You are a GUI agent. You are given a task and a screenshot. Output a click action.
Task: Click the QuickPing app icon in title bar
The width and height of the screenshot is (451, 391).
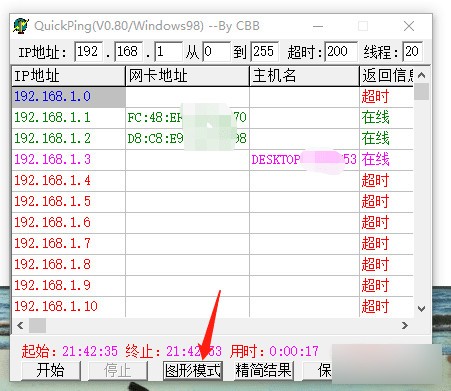21,26
